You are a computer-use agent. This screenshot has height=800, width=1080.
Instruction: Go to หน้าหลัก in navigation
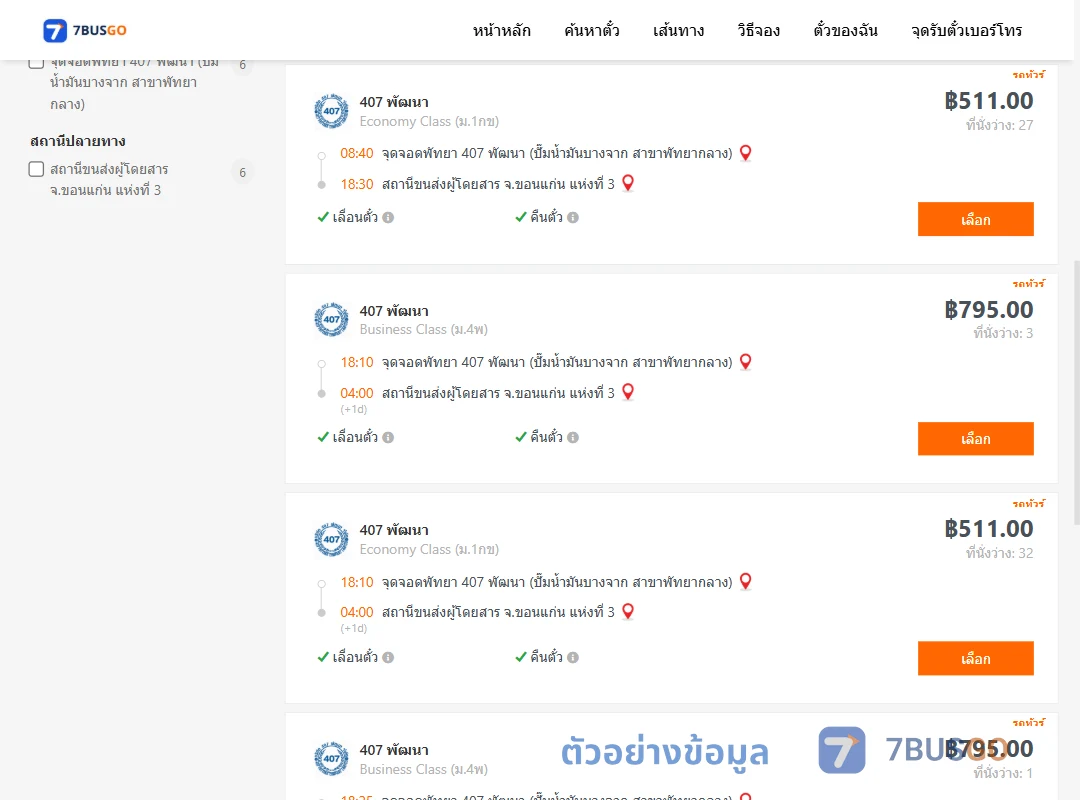click(x=501, y=30)
